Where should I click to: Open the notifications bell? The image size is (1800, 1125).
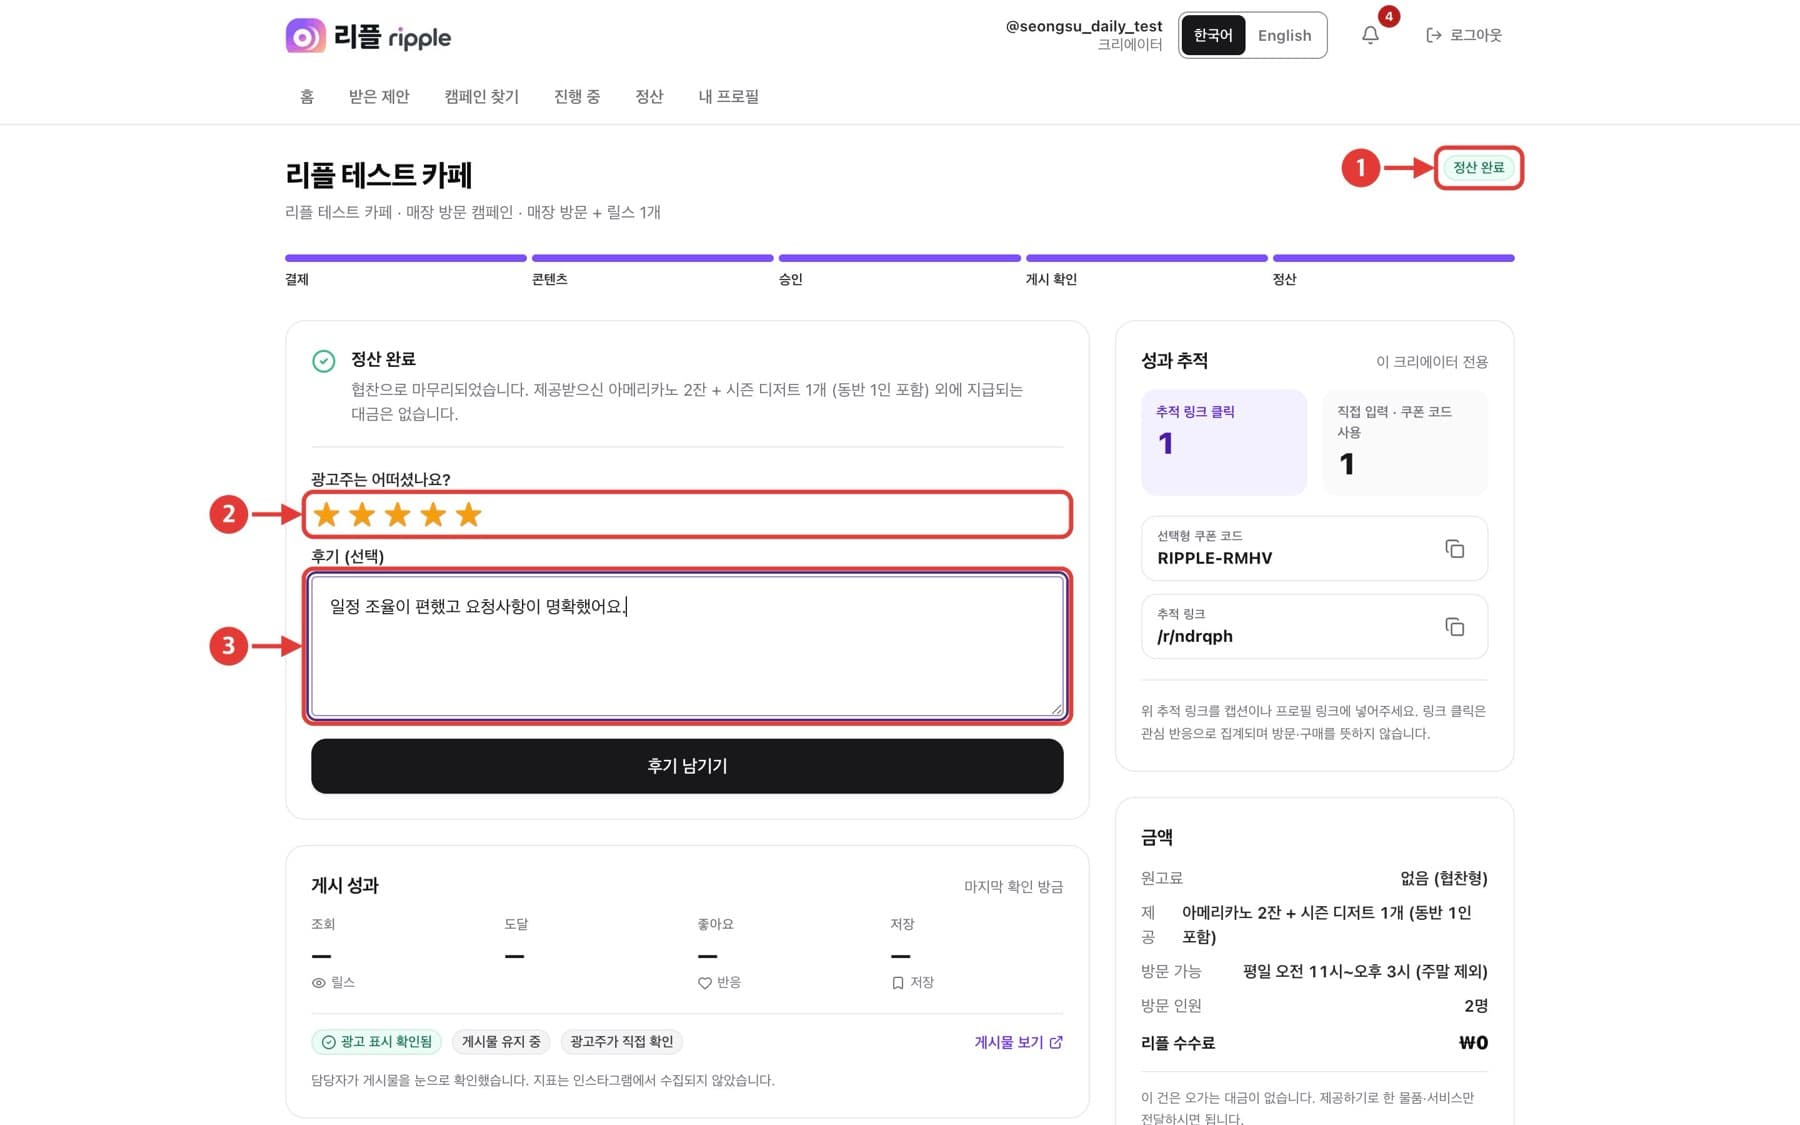(x=1370, y=35)
